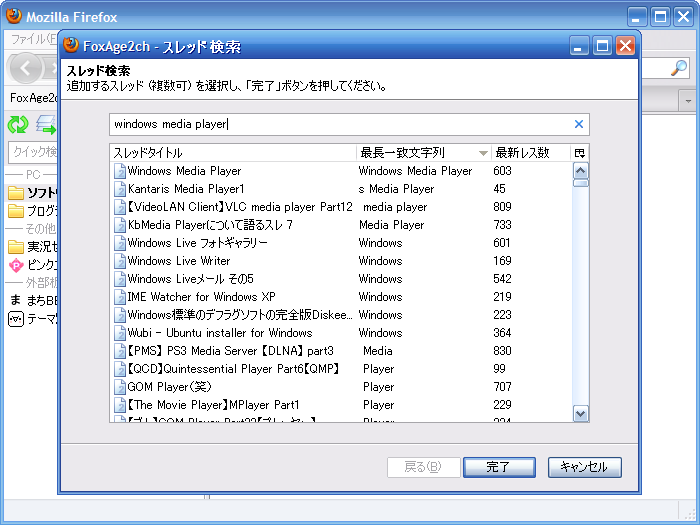This screenshot has width=700, height=525.
Task: Select the Windows Media Player thread row
Action: click(341, 171)
